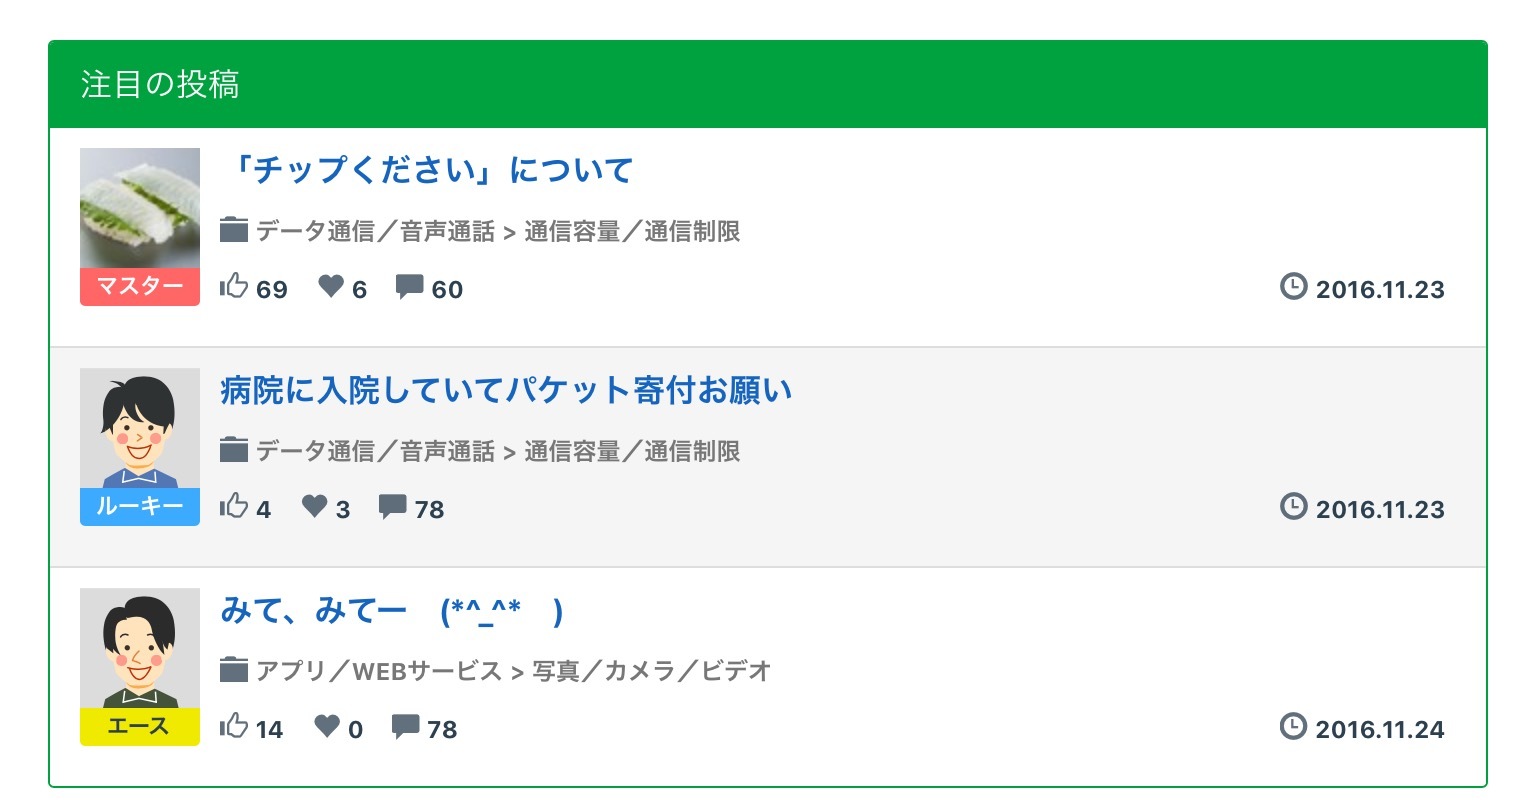
Task: Click the ルーキー user avatar image
Action: pyautogui.click(x=140, y=428)
